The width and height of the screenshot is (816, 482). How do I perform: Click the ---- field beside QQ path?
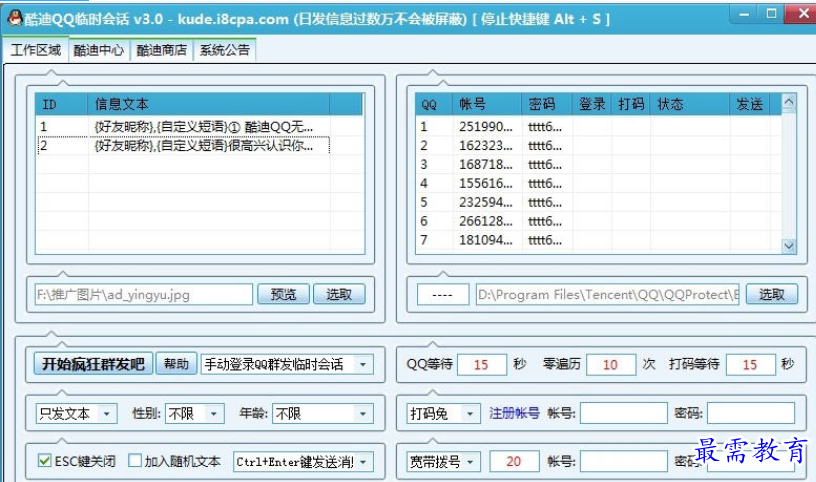(443, 295)
